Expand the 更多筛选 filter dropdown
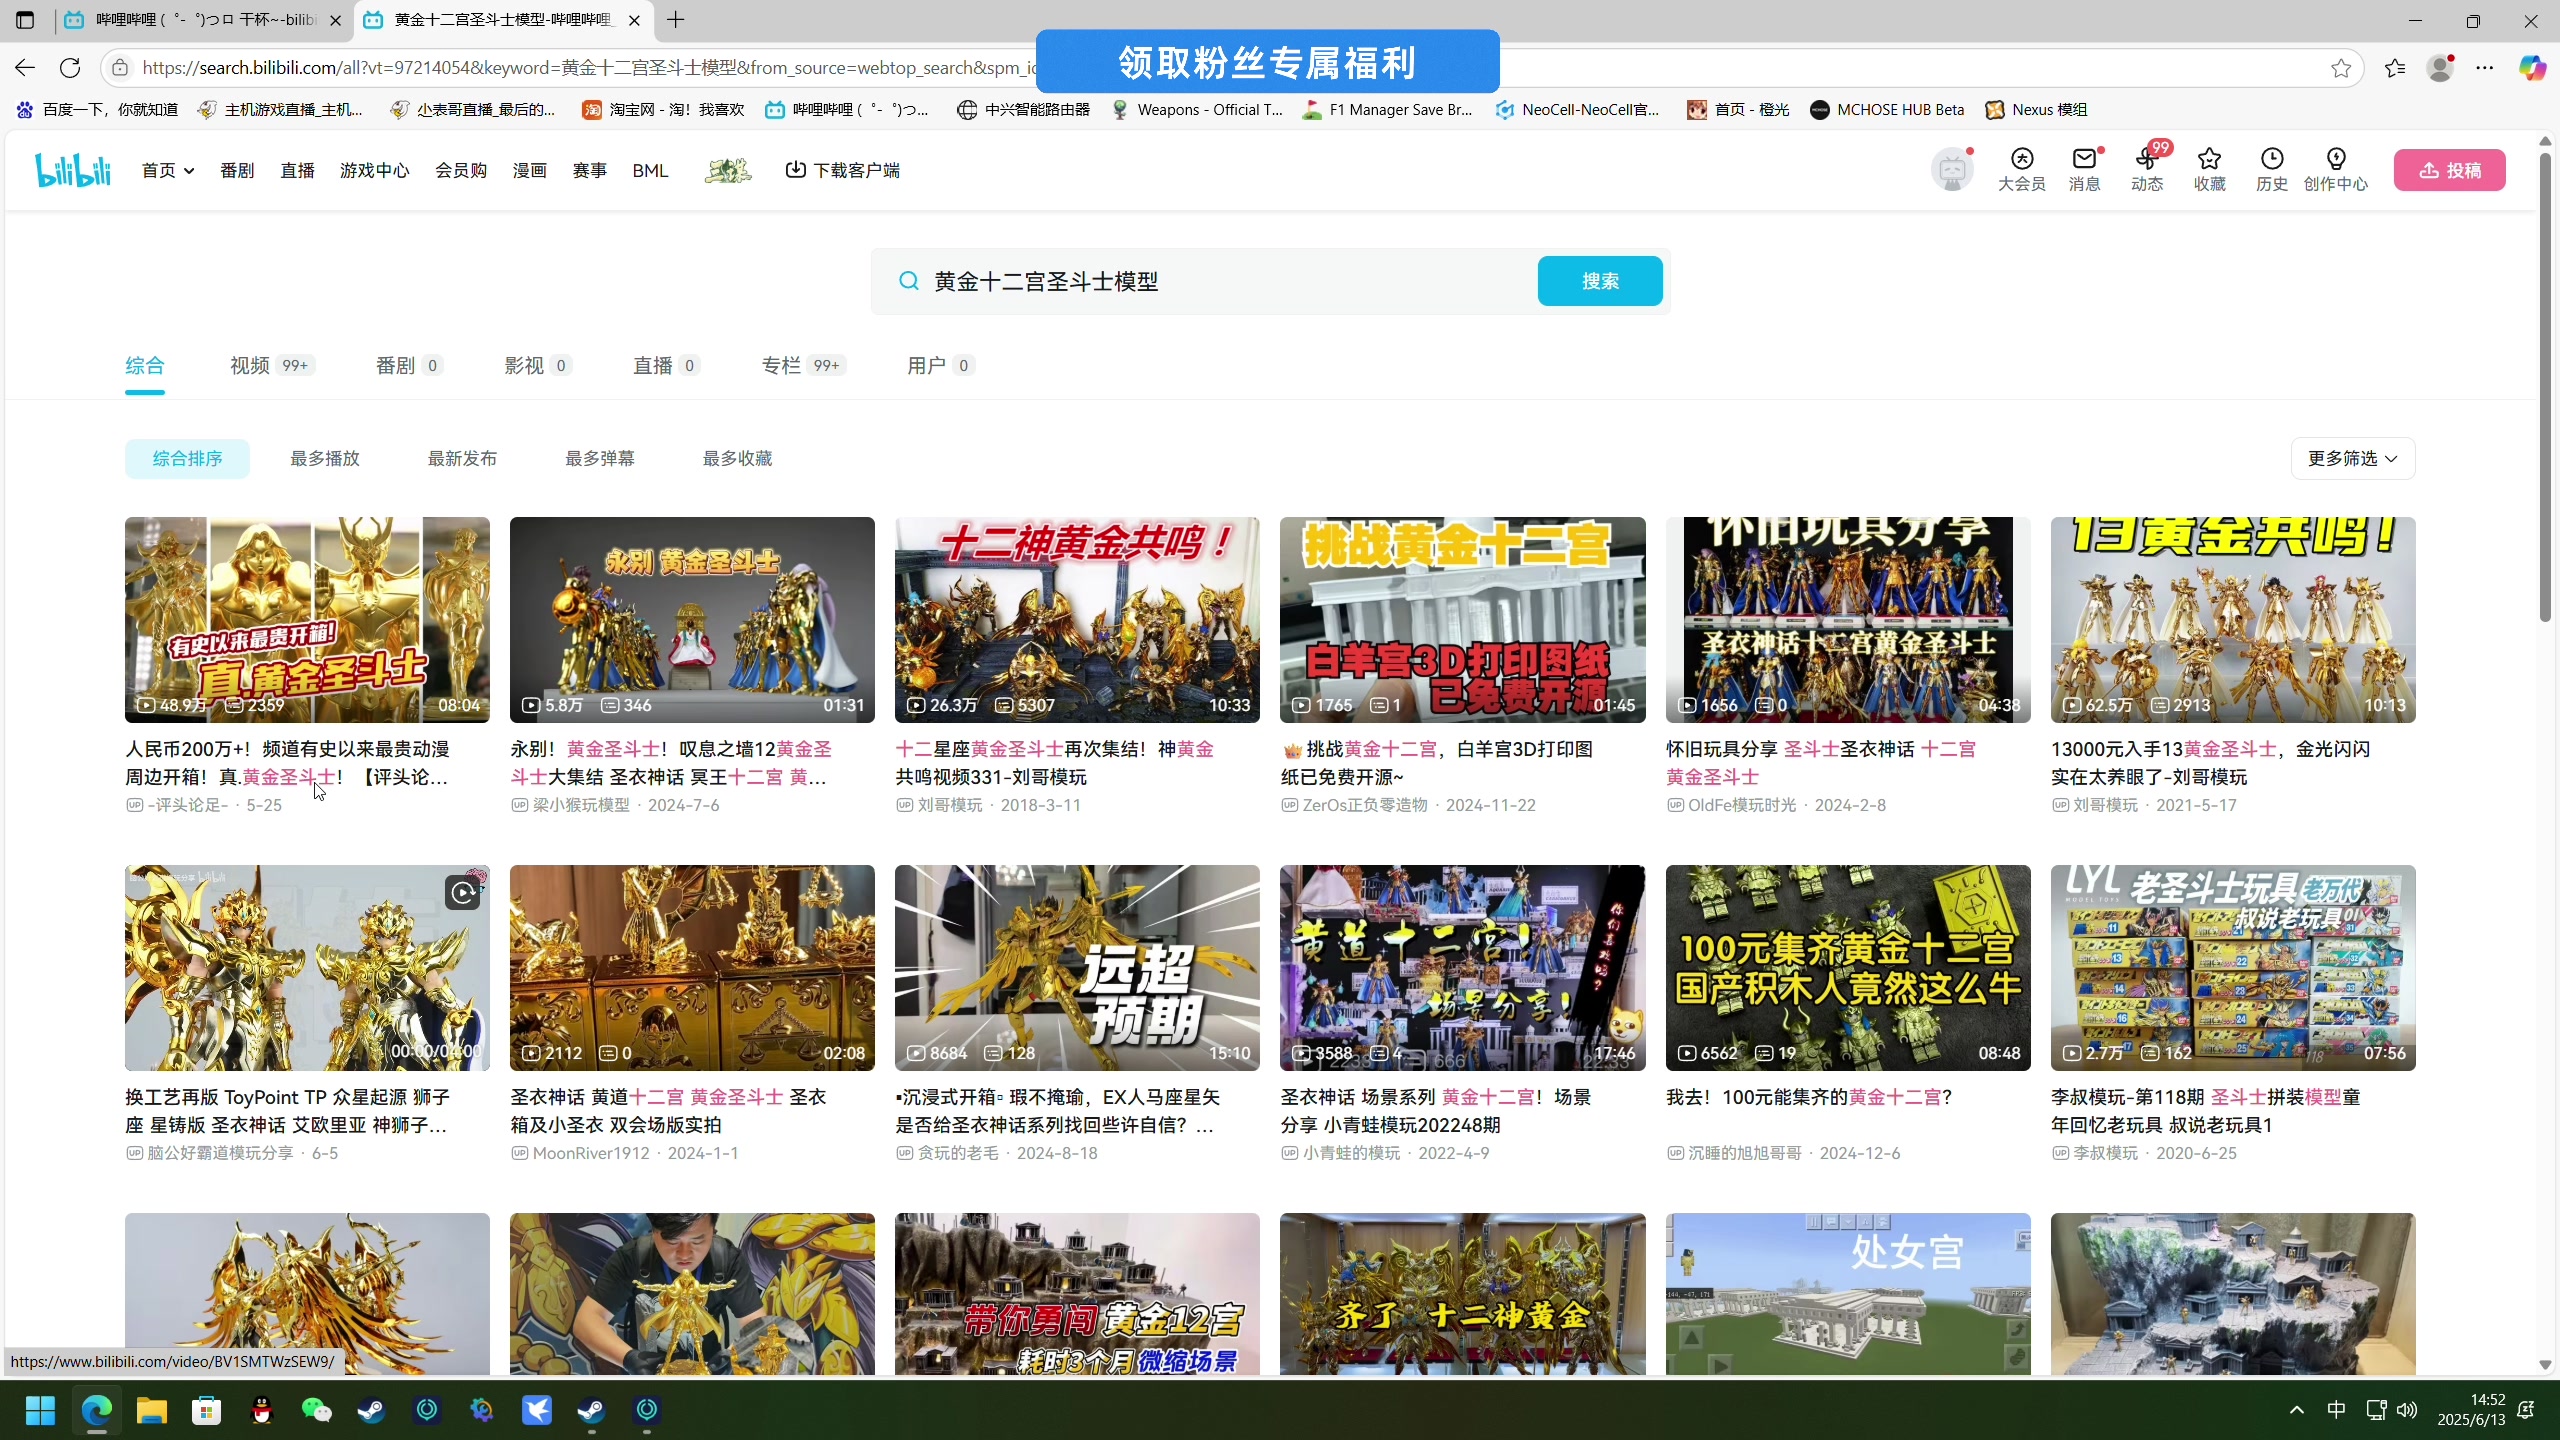2560x1440 pixels. (2352, 458)
